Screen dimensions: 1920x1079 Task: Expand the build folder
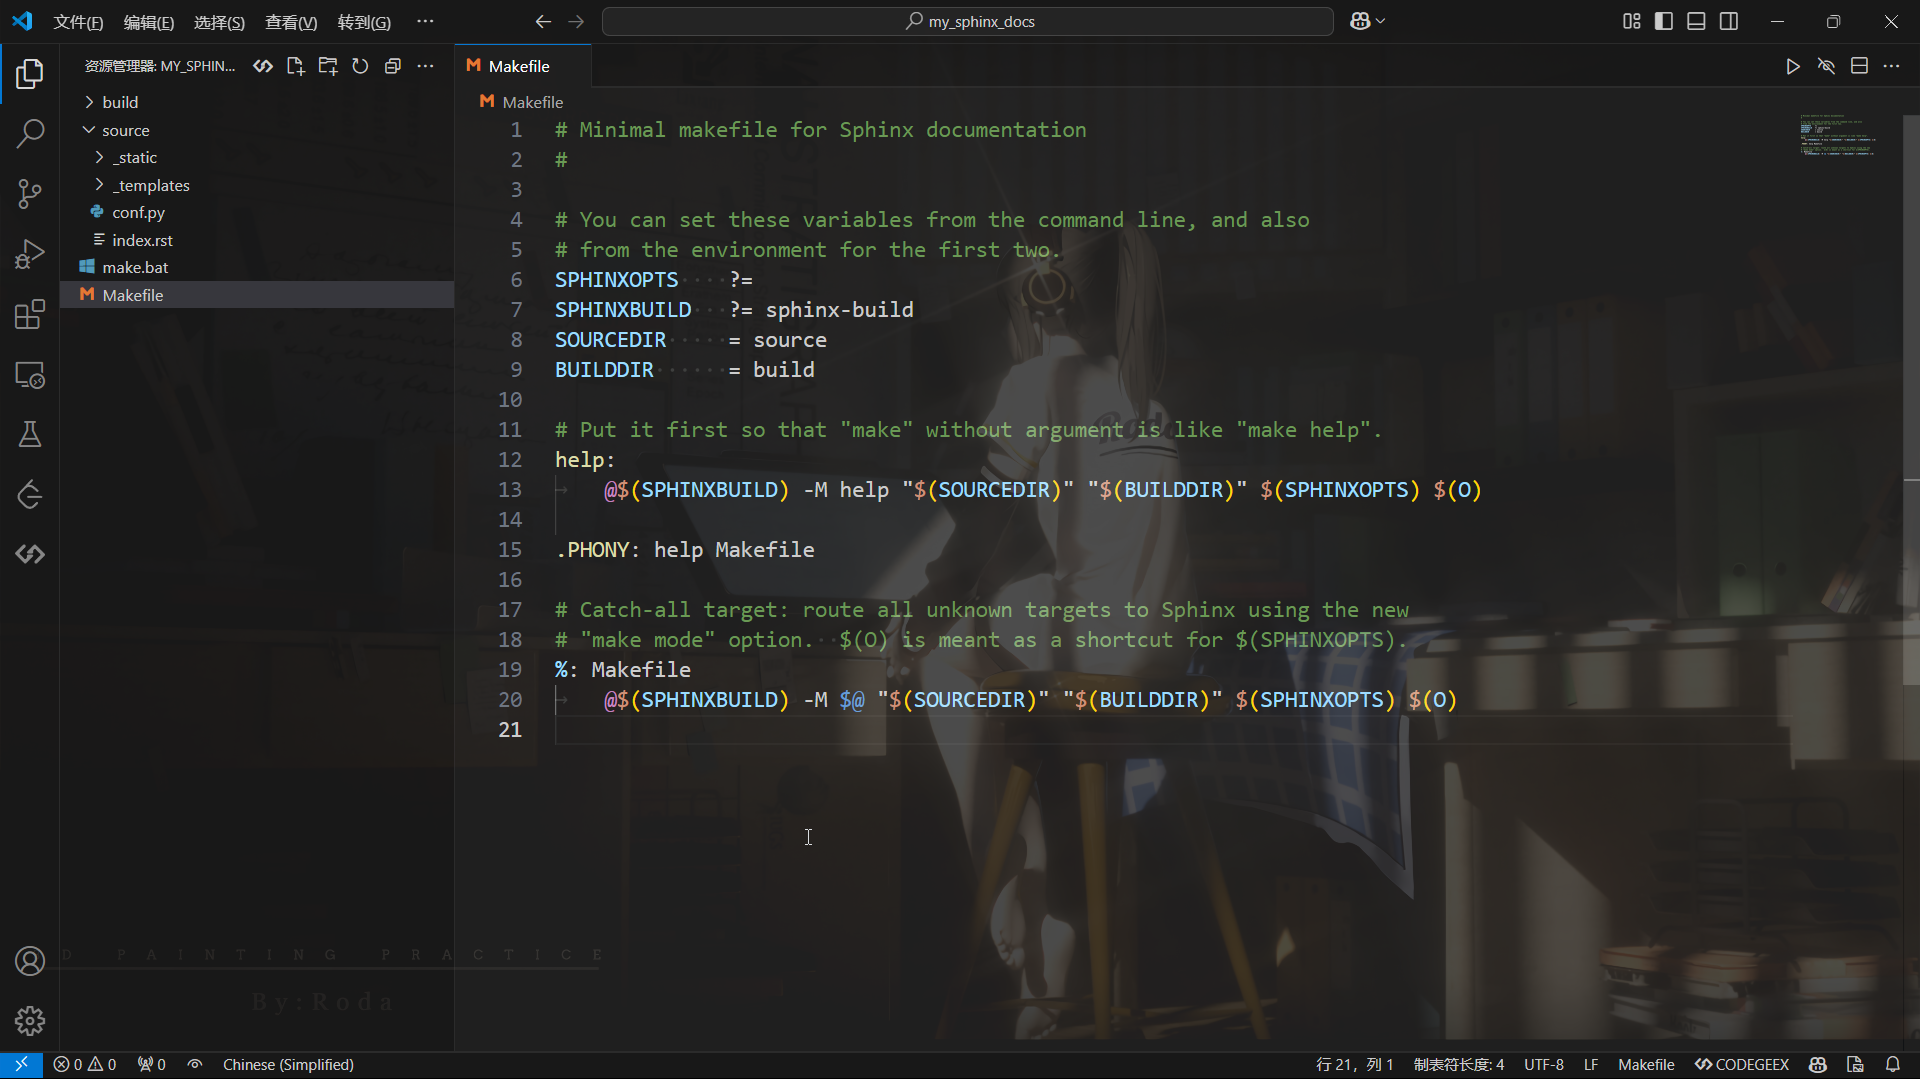(120, 102)
